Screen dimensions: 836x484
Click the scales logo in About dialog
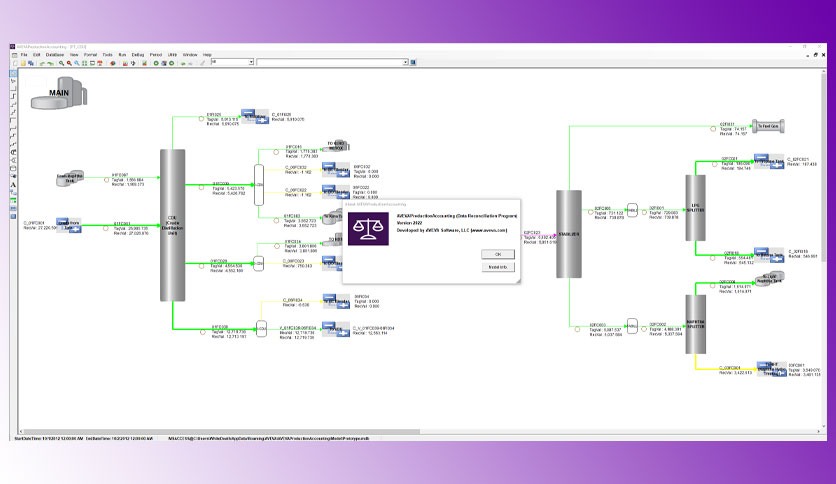click(368, 229)
